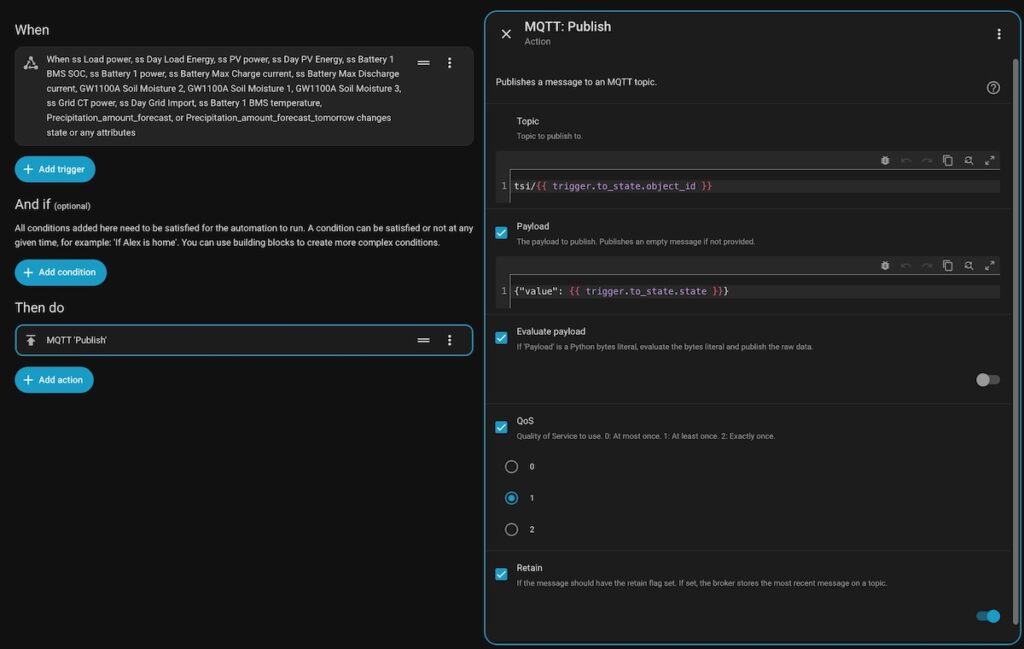The width and height of the screenshot is (1024, 649).
Task: Click the bug icon in Payload editor toolbar
Action: coord(885,265)
